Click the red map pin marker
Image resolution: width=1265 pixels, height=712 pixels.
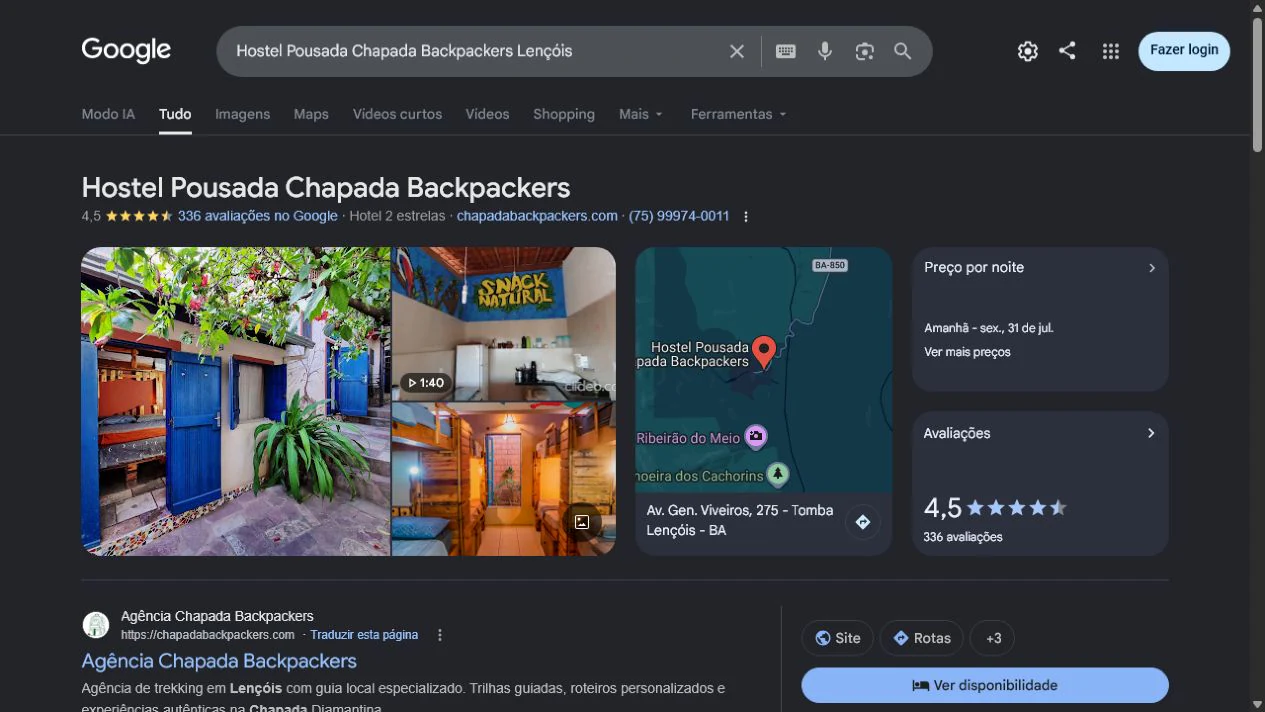(x=764, y=353)
